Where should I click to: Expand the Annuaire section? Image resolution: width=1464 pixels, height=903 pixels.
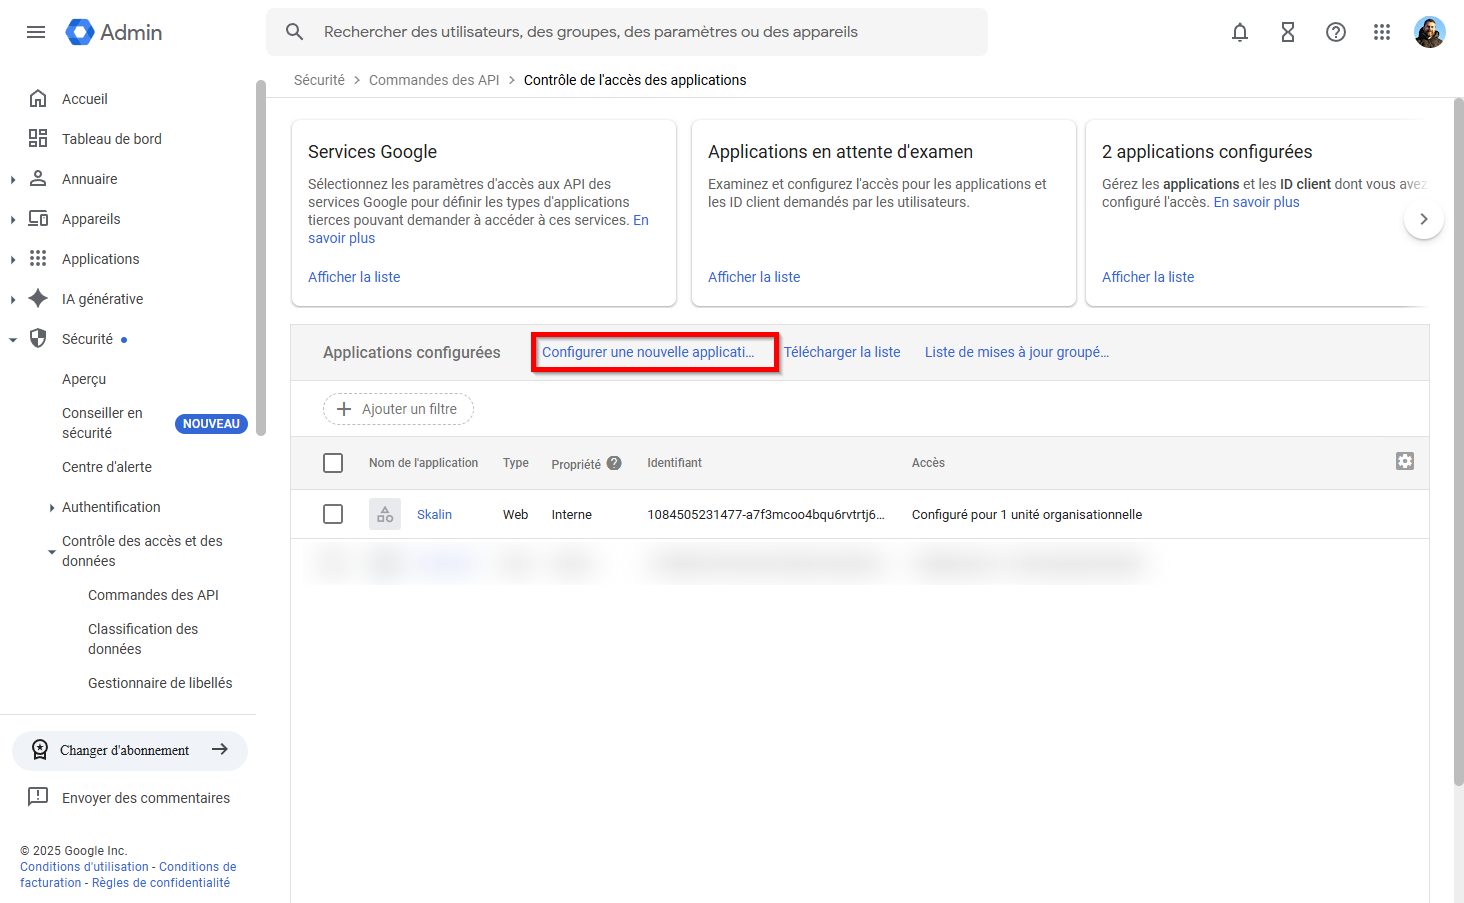click(13, 178)
